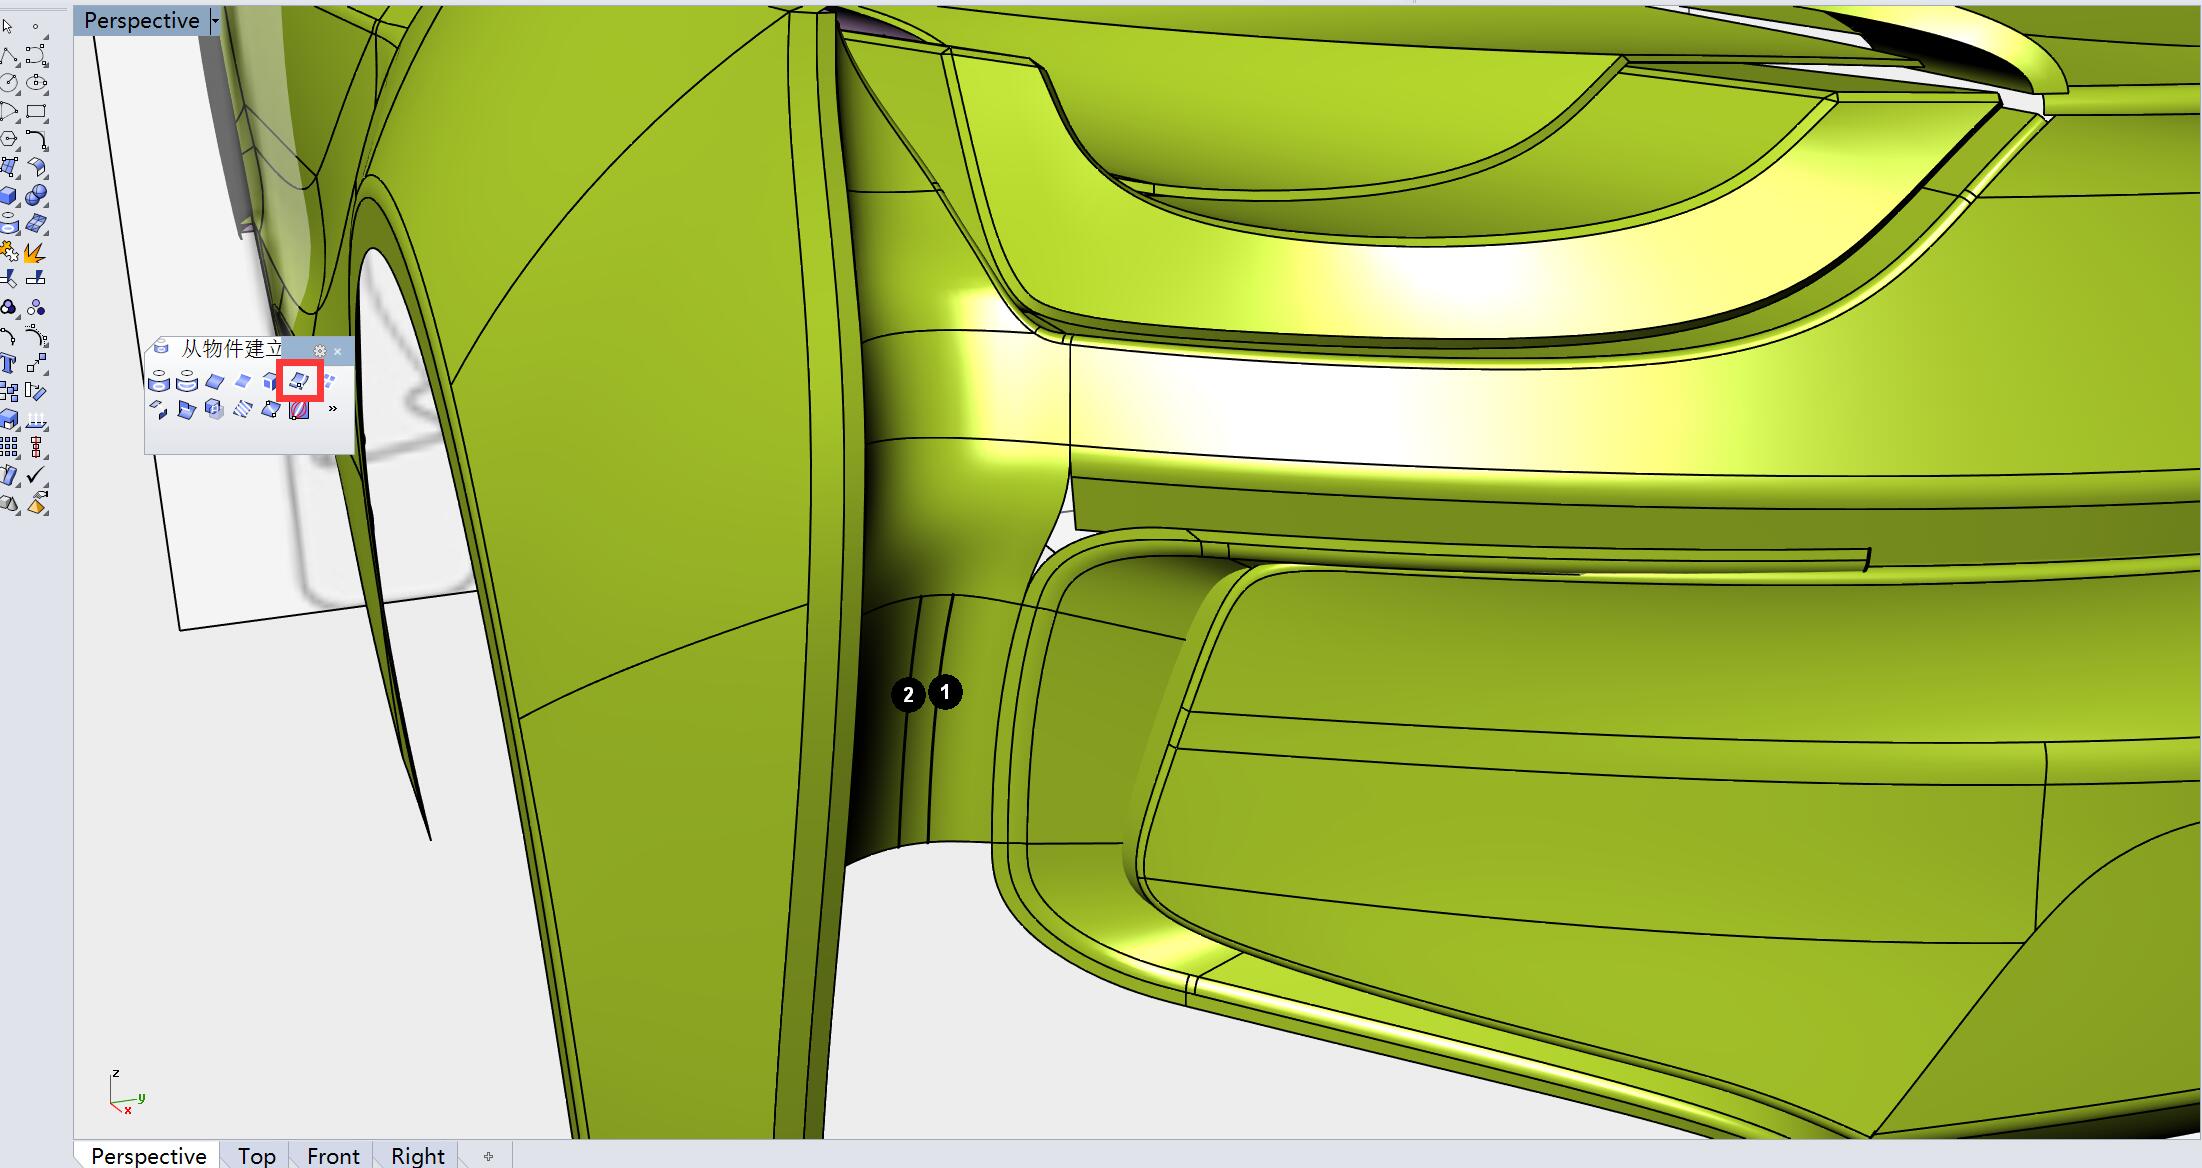Switch to the Front viewport tab

(x=333, y=1155)
